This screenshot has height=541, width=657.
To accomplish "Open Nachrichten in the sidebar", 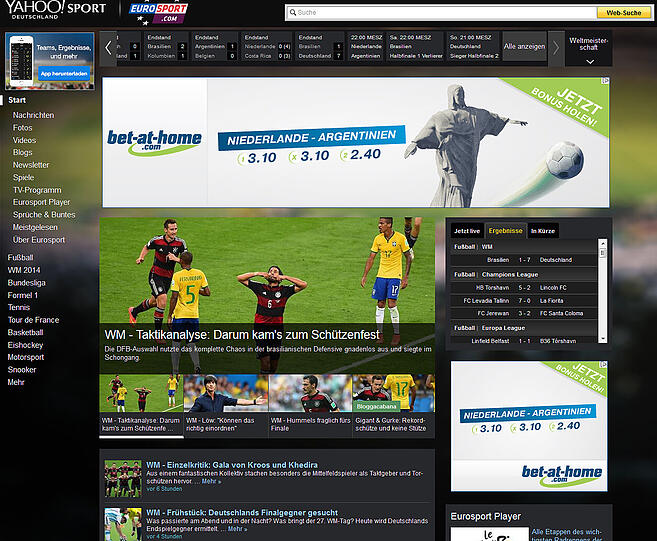I will point(34,115).
